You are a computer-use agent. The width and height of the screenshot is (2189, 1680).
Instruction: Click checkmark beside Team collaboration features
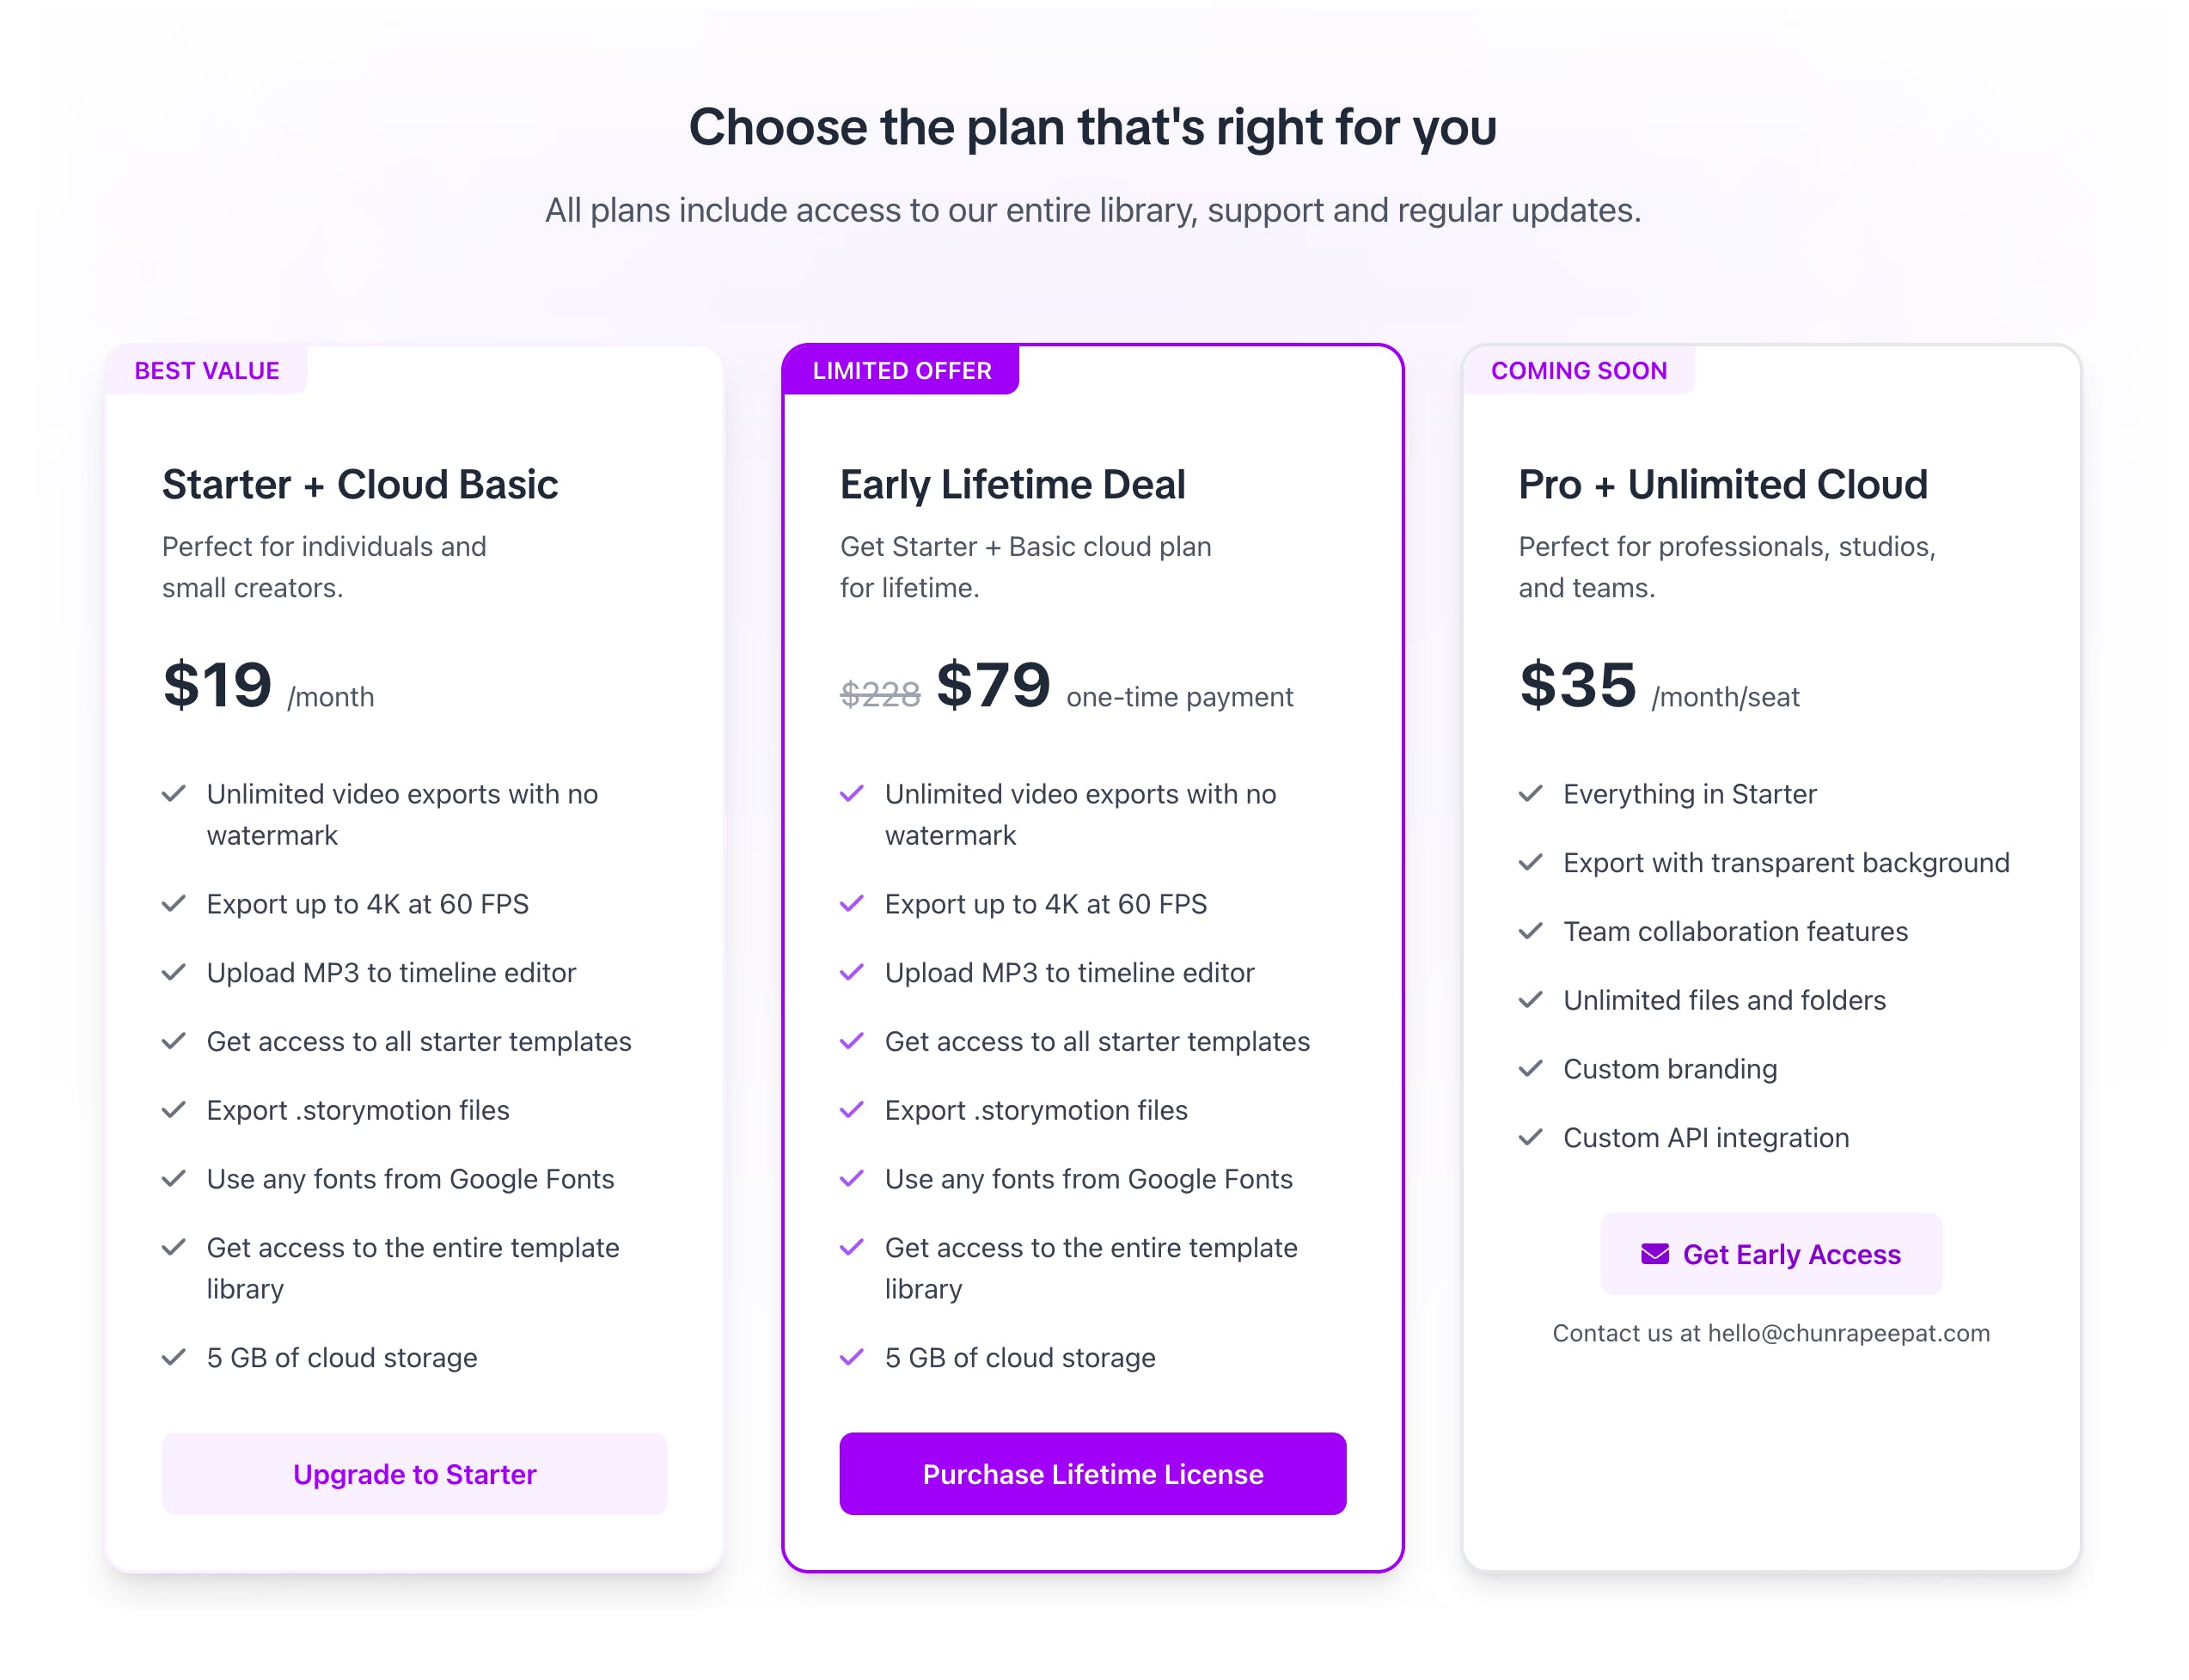(1530, 931)
